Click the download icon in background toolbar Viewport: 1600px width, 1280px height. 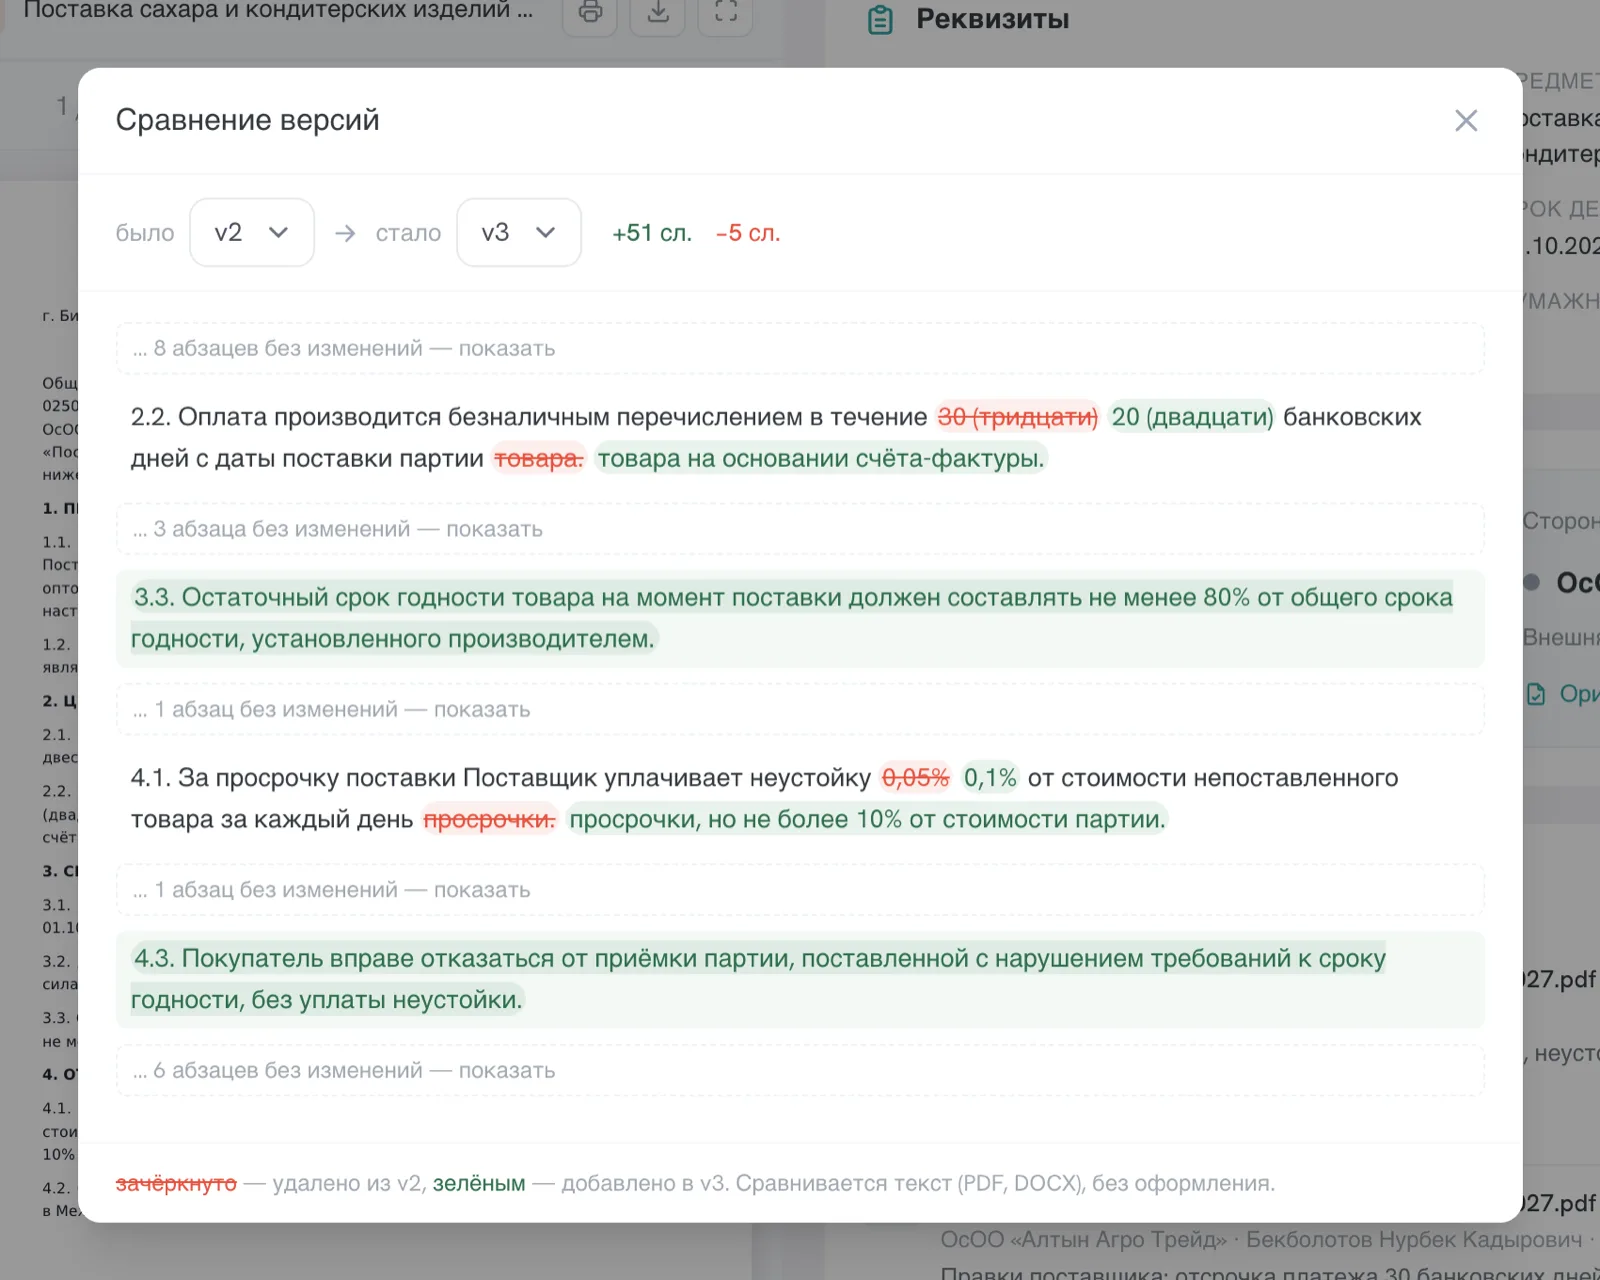click(658, 12)
